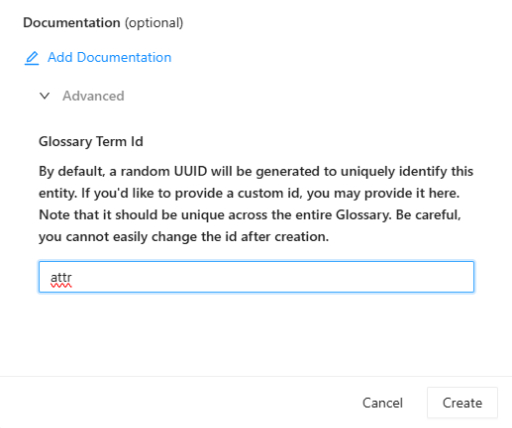Click the Documentation heading label
This screenshot has width=512, height=428.
pyautogui.click(x=72, y=23)
